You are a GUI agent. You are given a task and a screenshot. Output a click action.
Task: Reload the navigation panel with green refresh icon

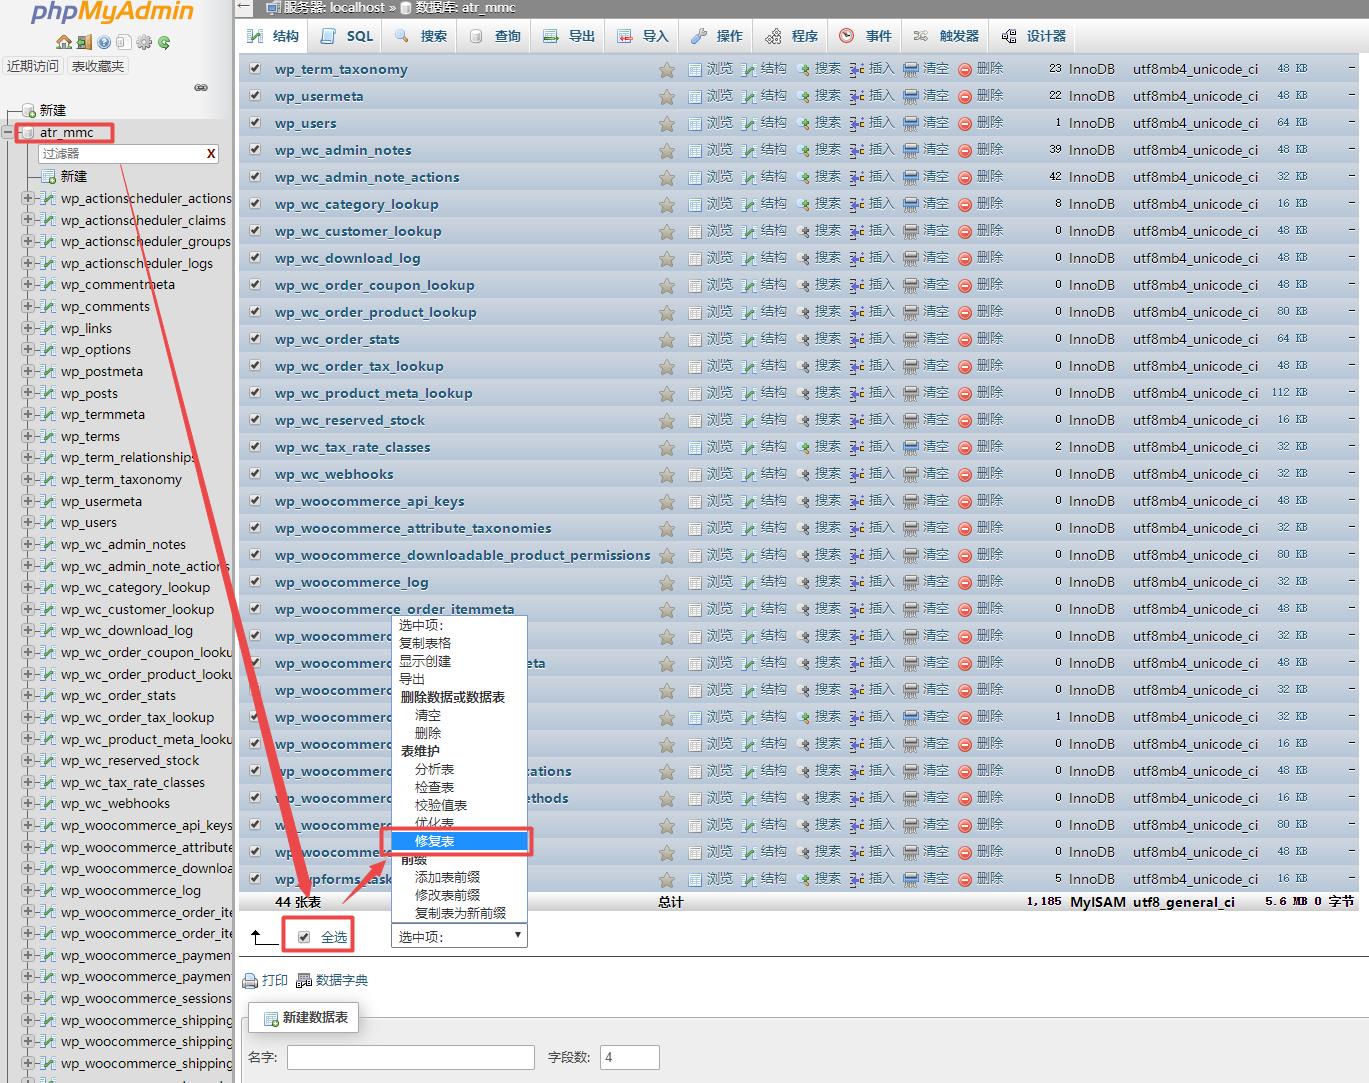coord(164,42)
